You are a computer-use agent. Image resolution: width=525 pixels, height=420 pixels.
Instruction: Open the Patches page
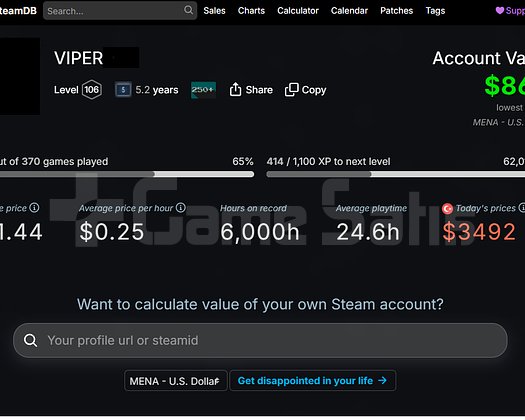396,11
